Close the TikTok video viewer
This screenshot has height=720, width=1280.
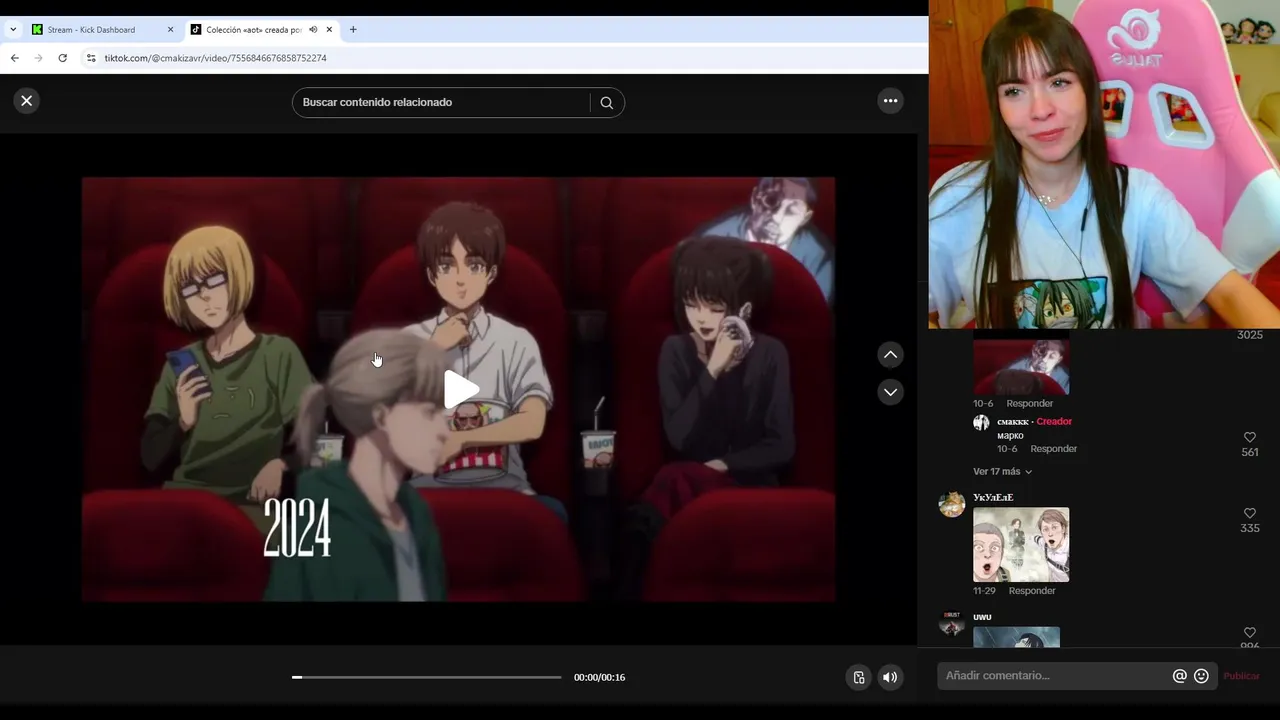pyautogui.click(x=27, y=100)
